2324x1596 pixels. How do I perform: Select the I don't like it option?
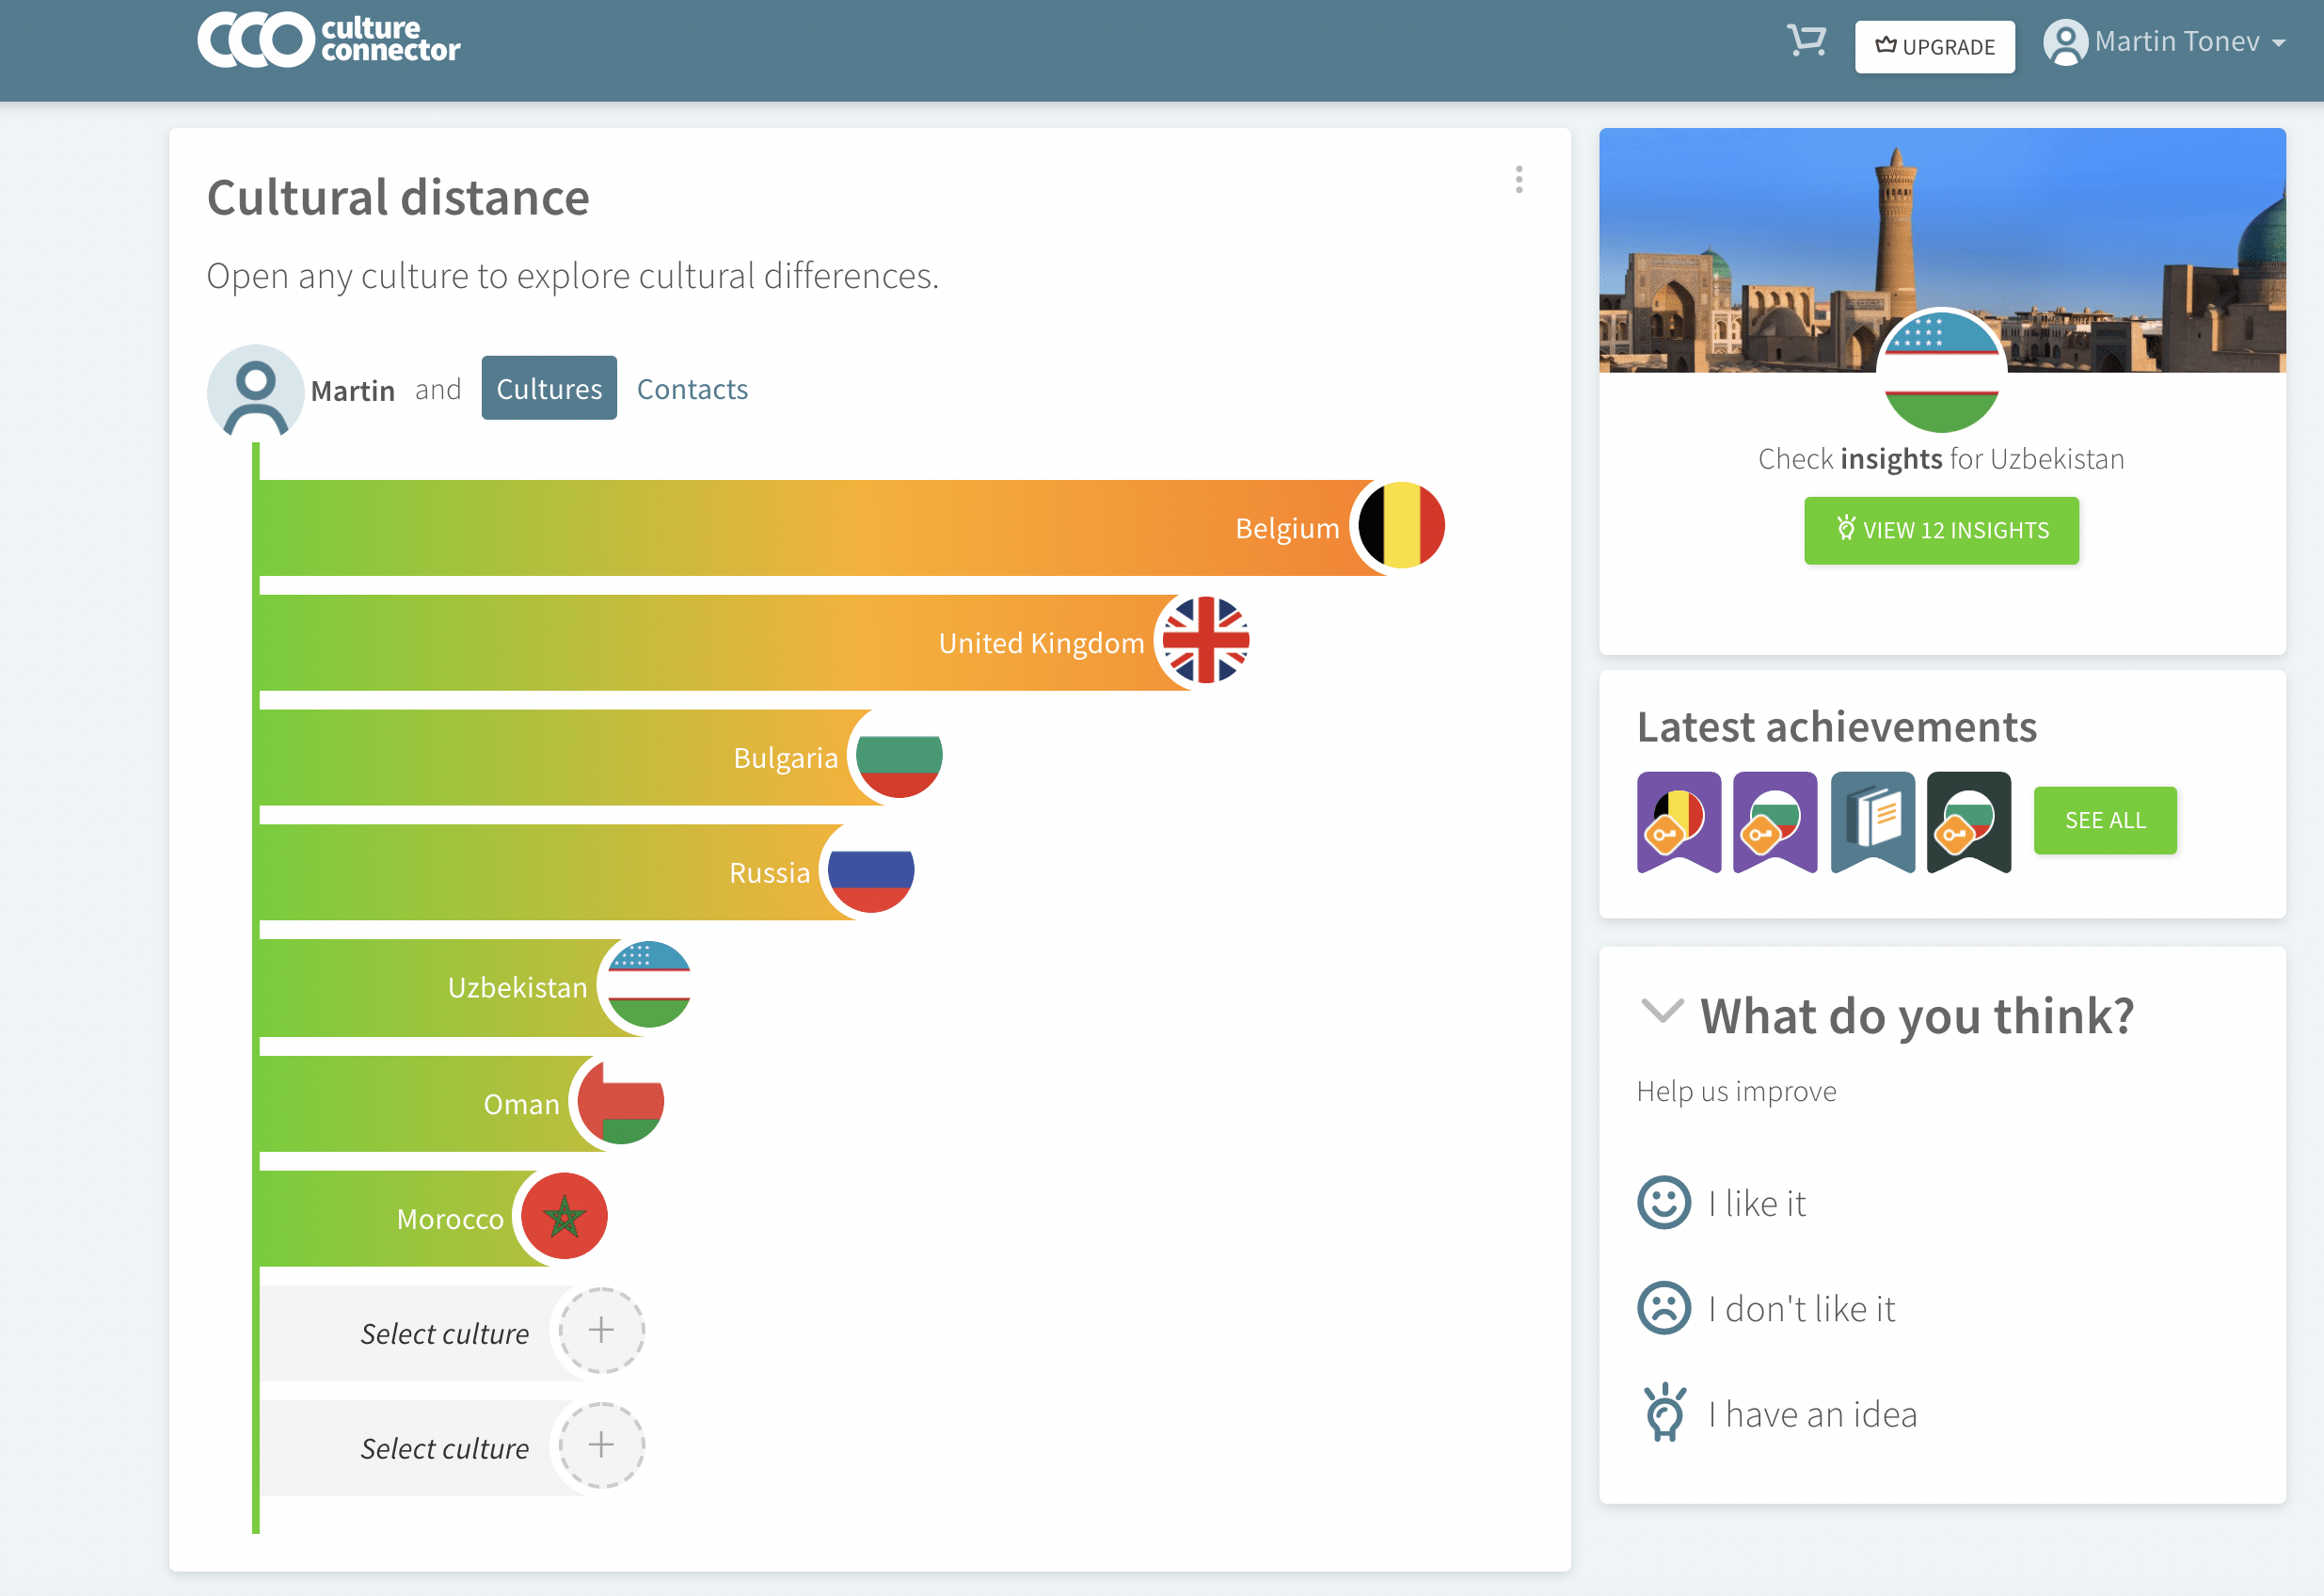[x=1767, y=1308]
